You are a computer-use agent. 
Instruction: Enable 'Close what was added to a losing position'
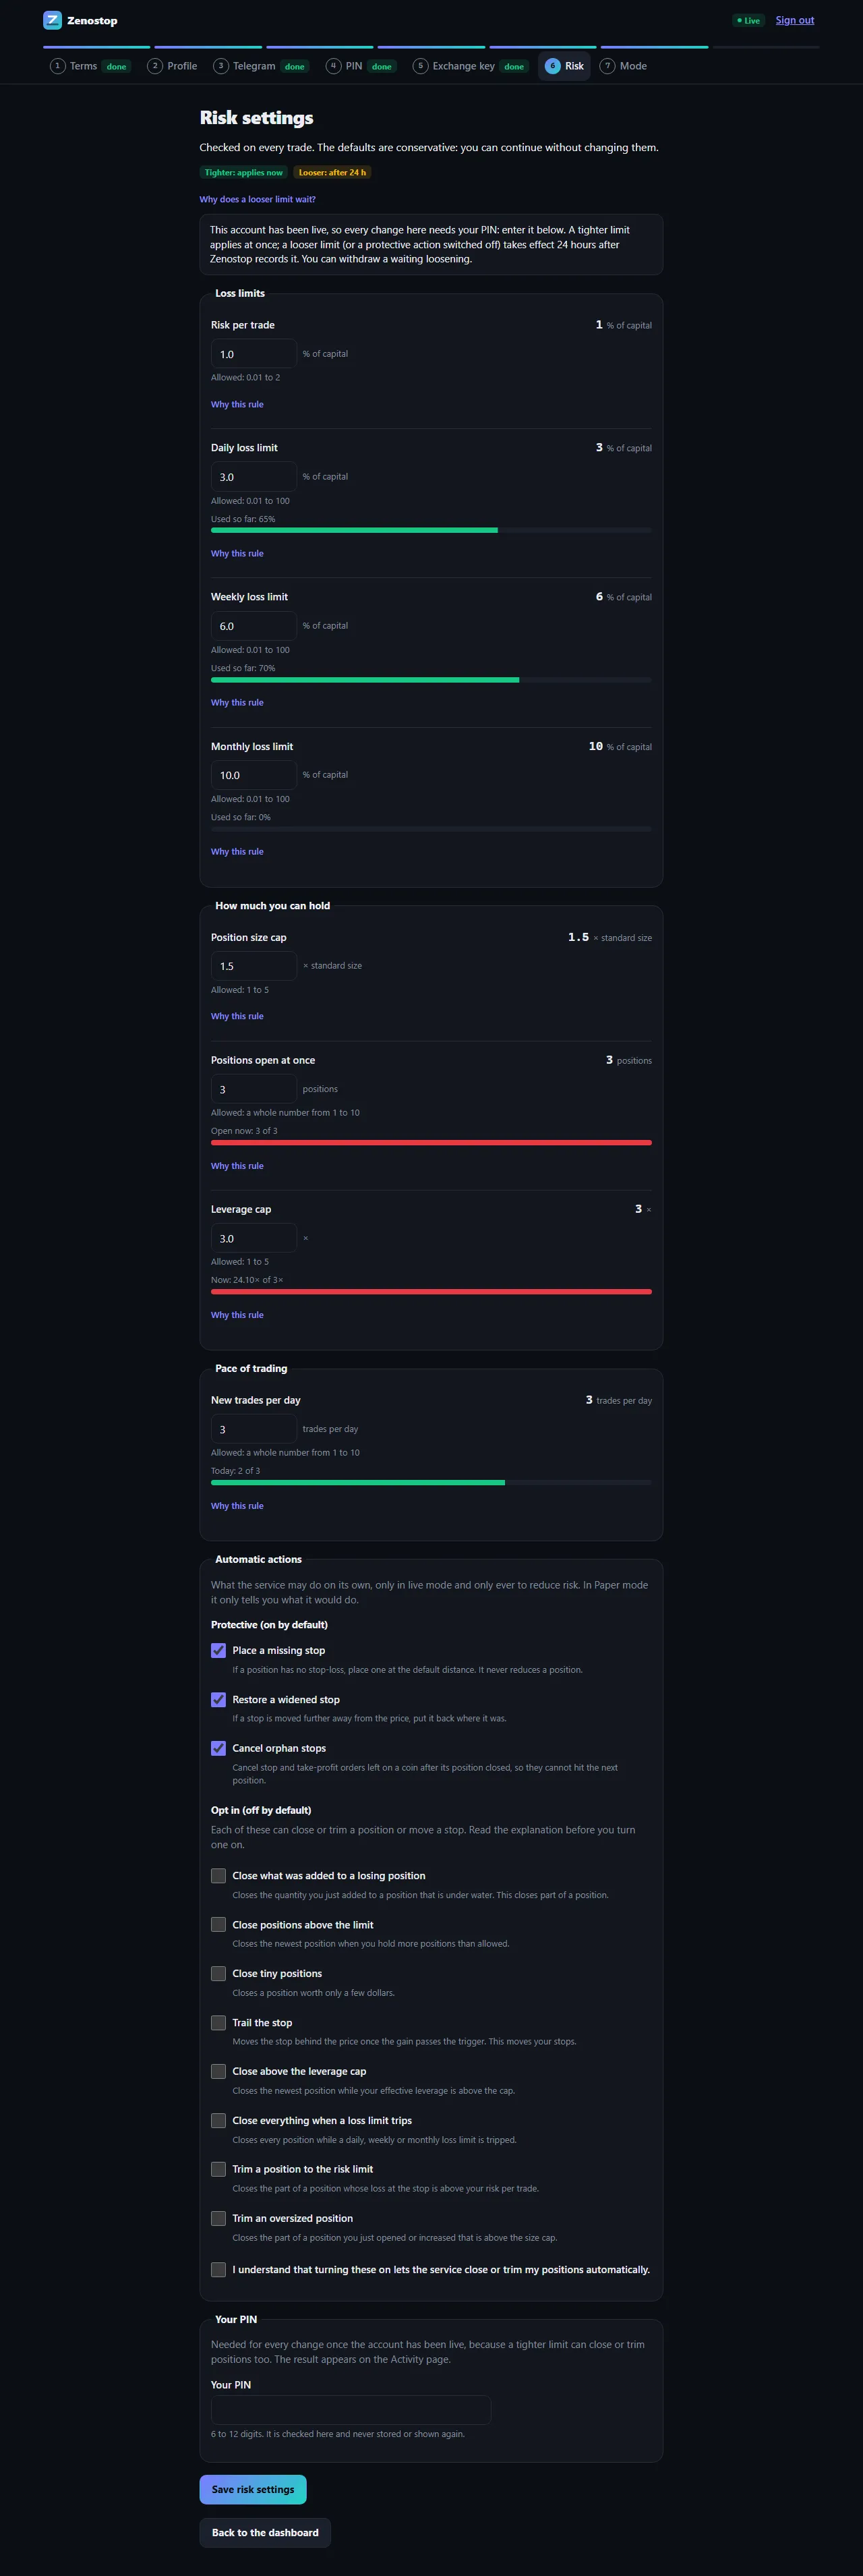(x=218, y=1875)
